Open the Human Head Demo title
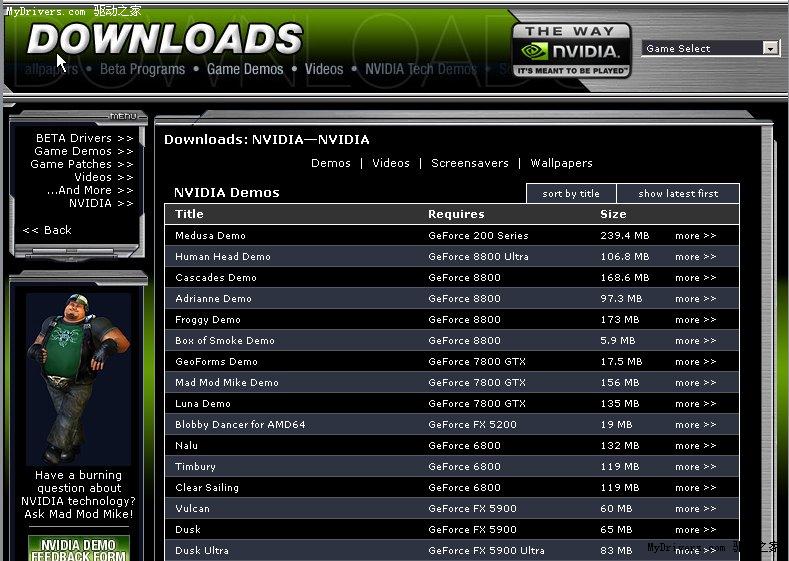Image resolution: width=789 pixels, height=561 pixels. (223, 257)
